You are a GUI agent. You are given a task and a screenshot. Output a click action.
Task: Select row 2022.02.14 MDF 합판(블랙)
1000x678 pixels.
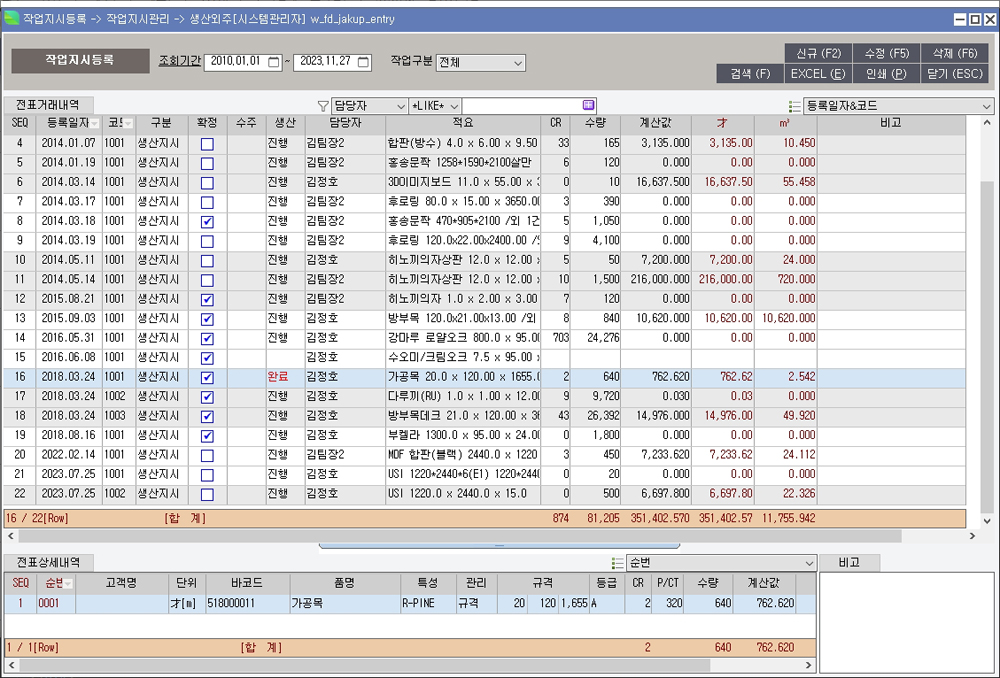[x=485, y=455]
